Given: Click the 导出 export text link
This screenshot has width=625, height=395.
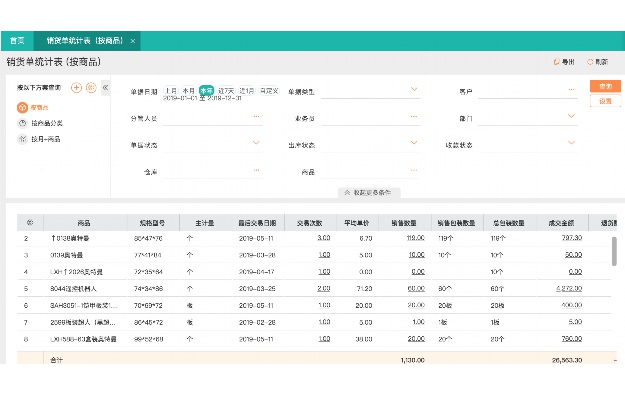Looking at the screenshot, I should pos(568,62).
